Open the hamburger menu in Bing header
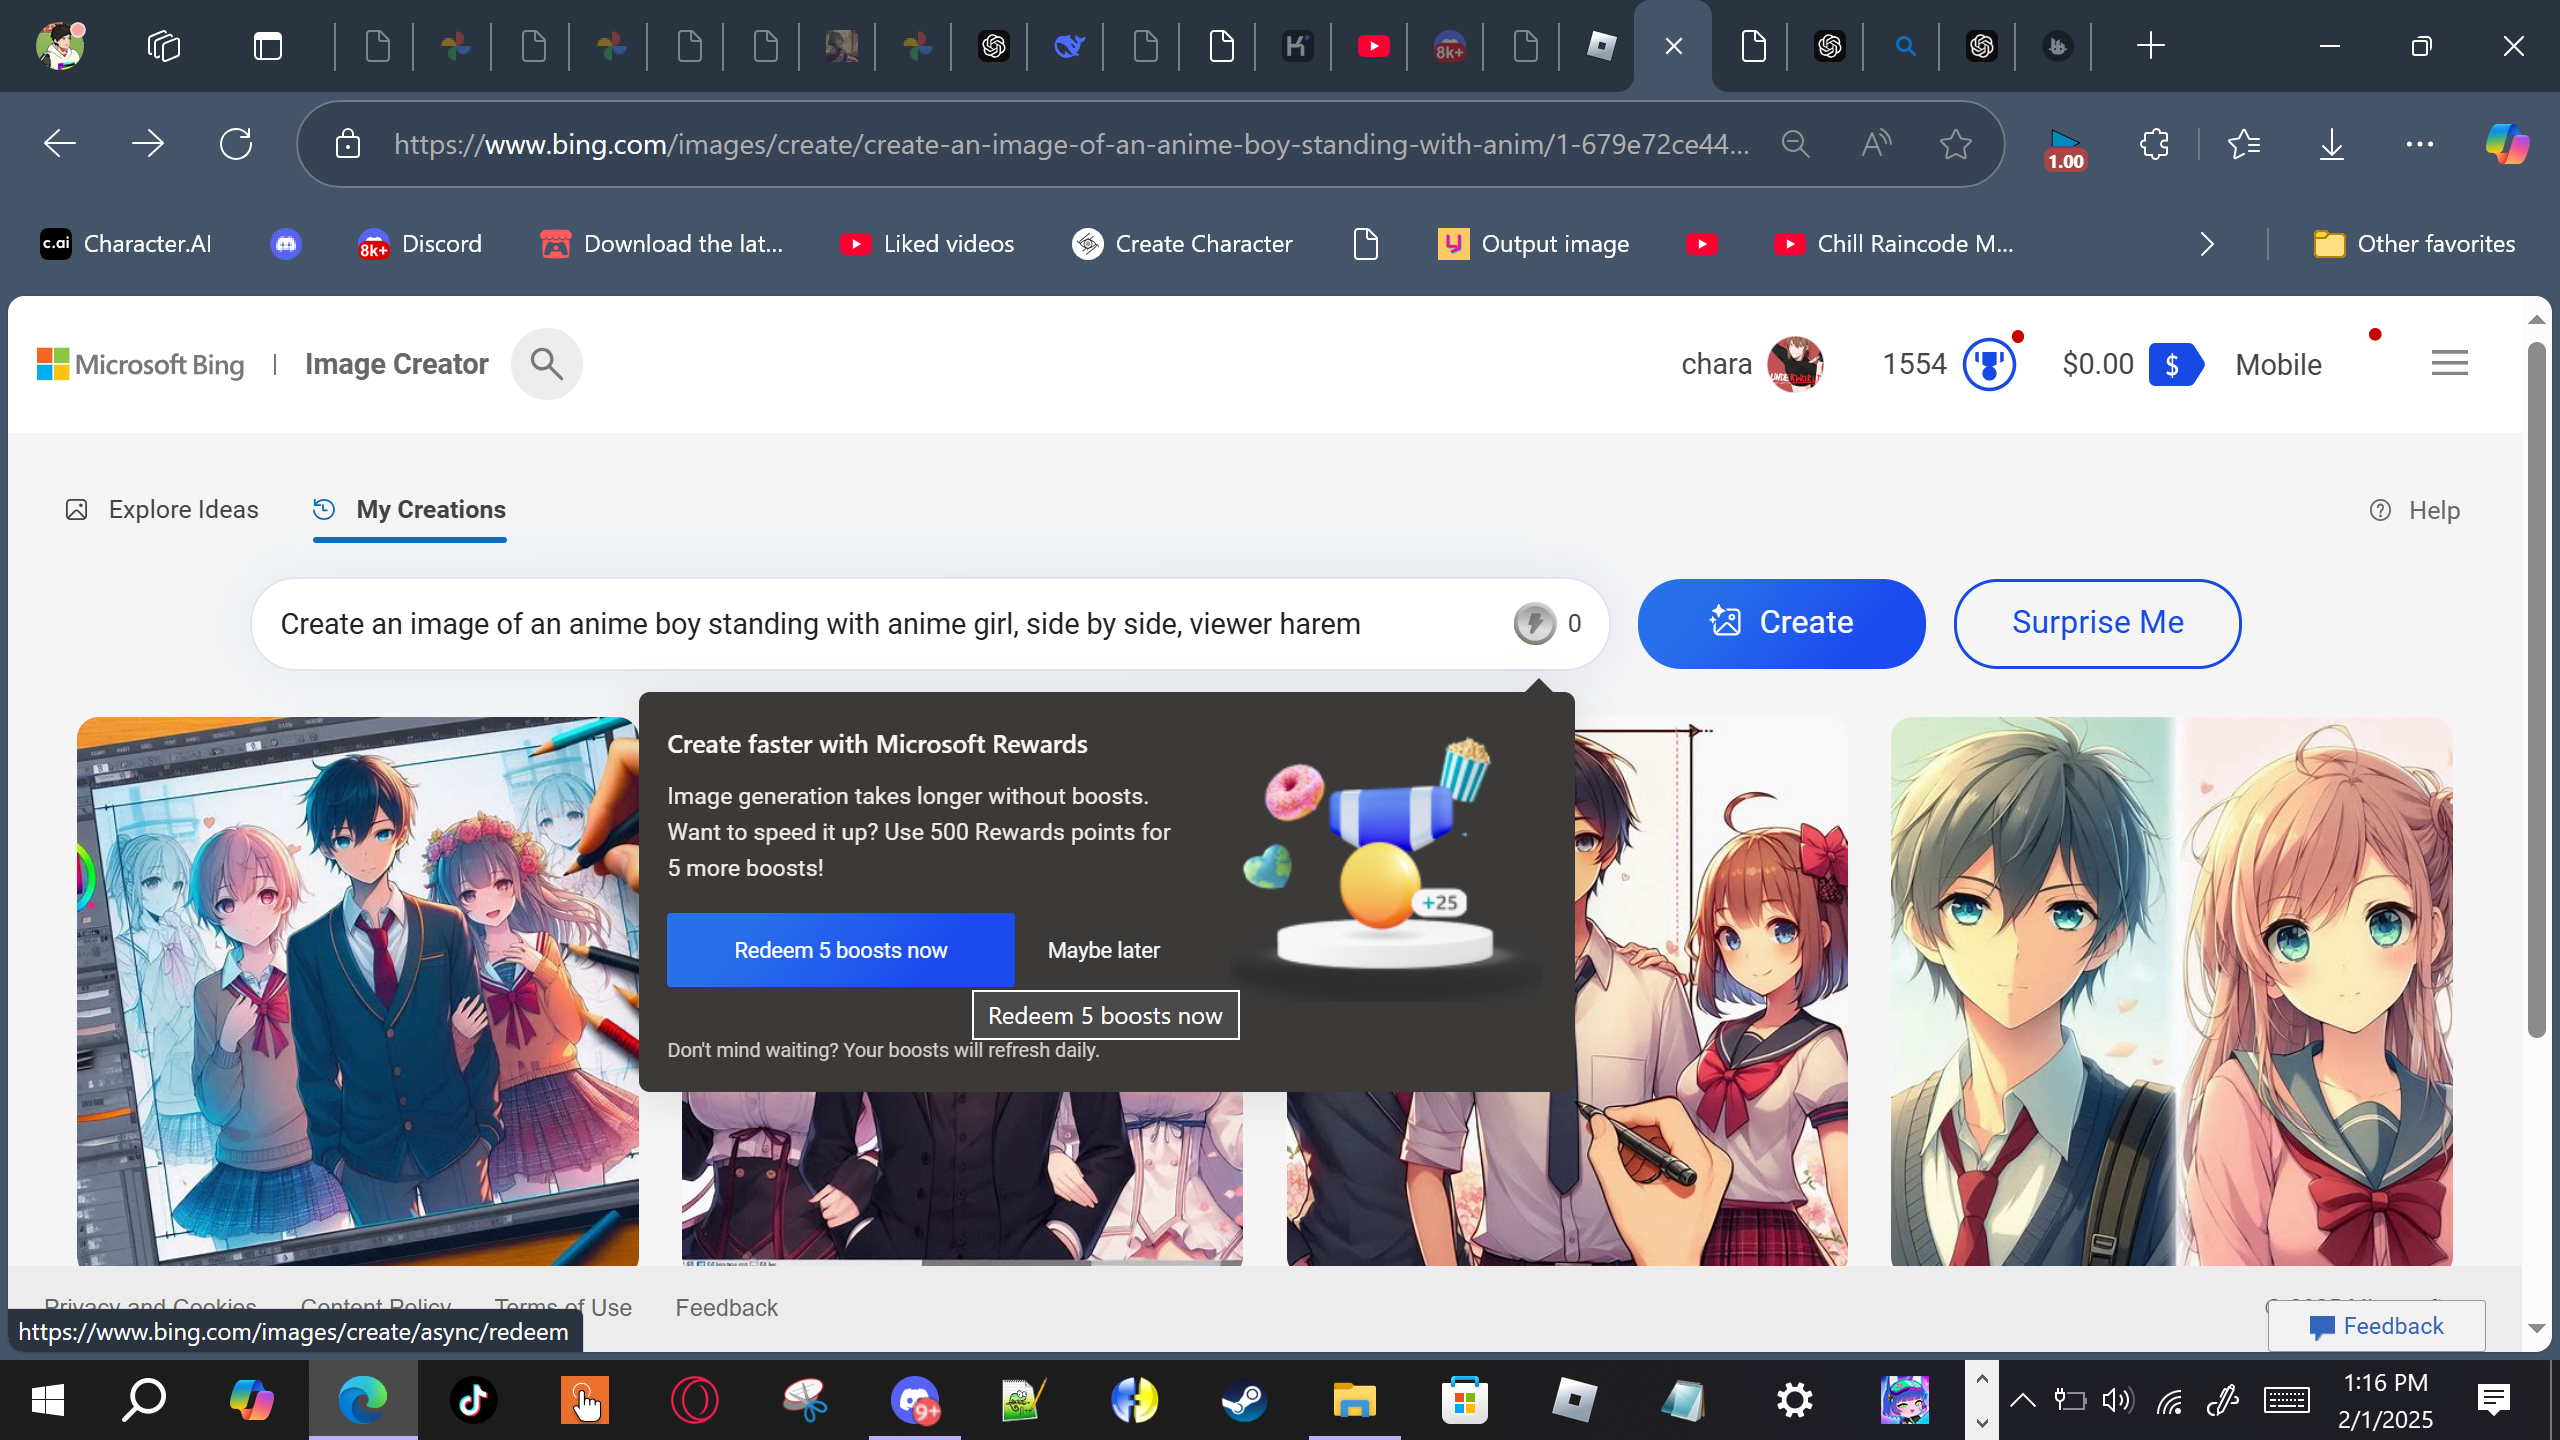The height and width of the screenshot is (1440, 2560). click(2449, 363)
